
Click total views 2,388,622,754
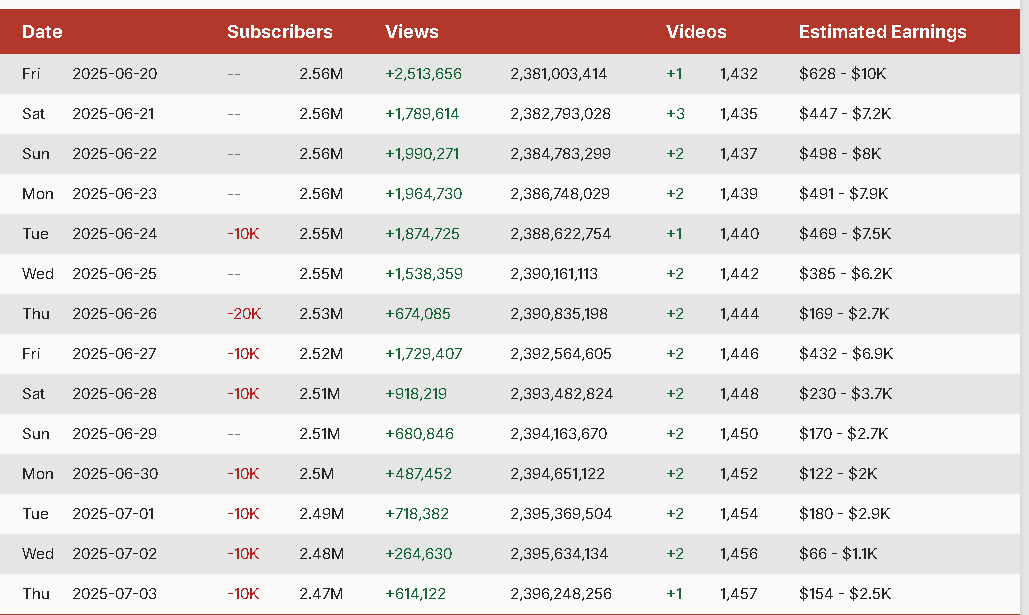(560, 234)
